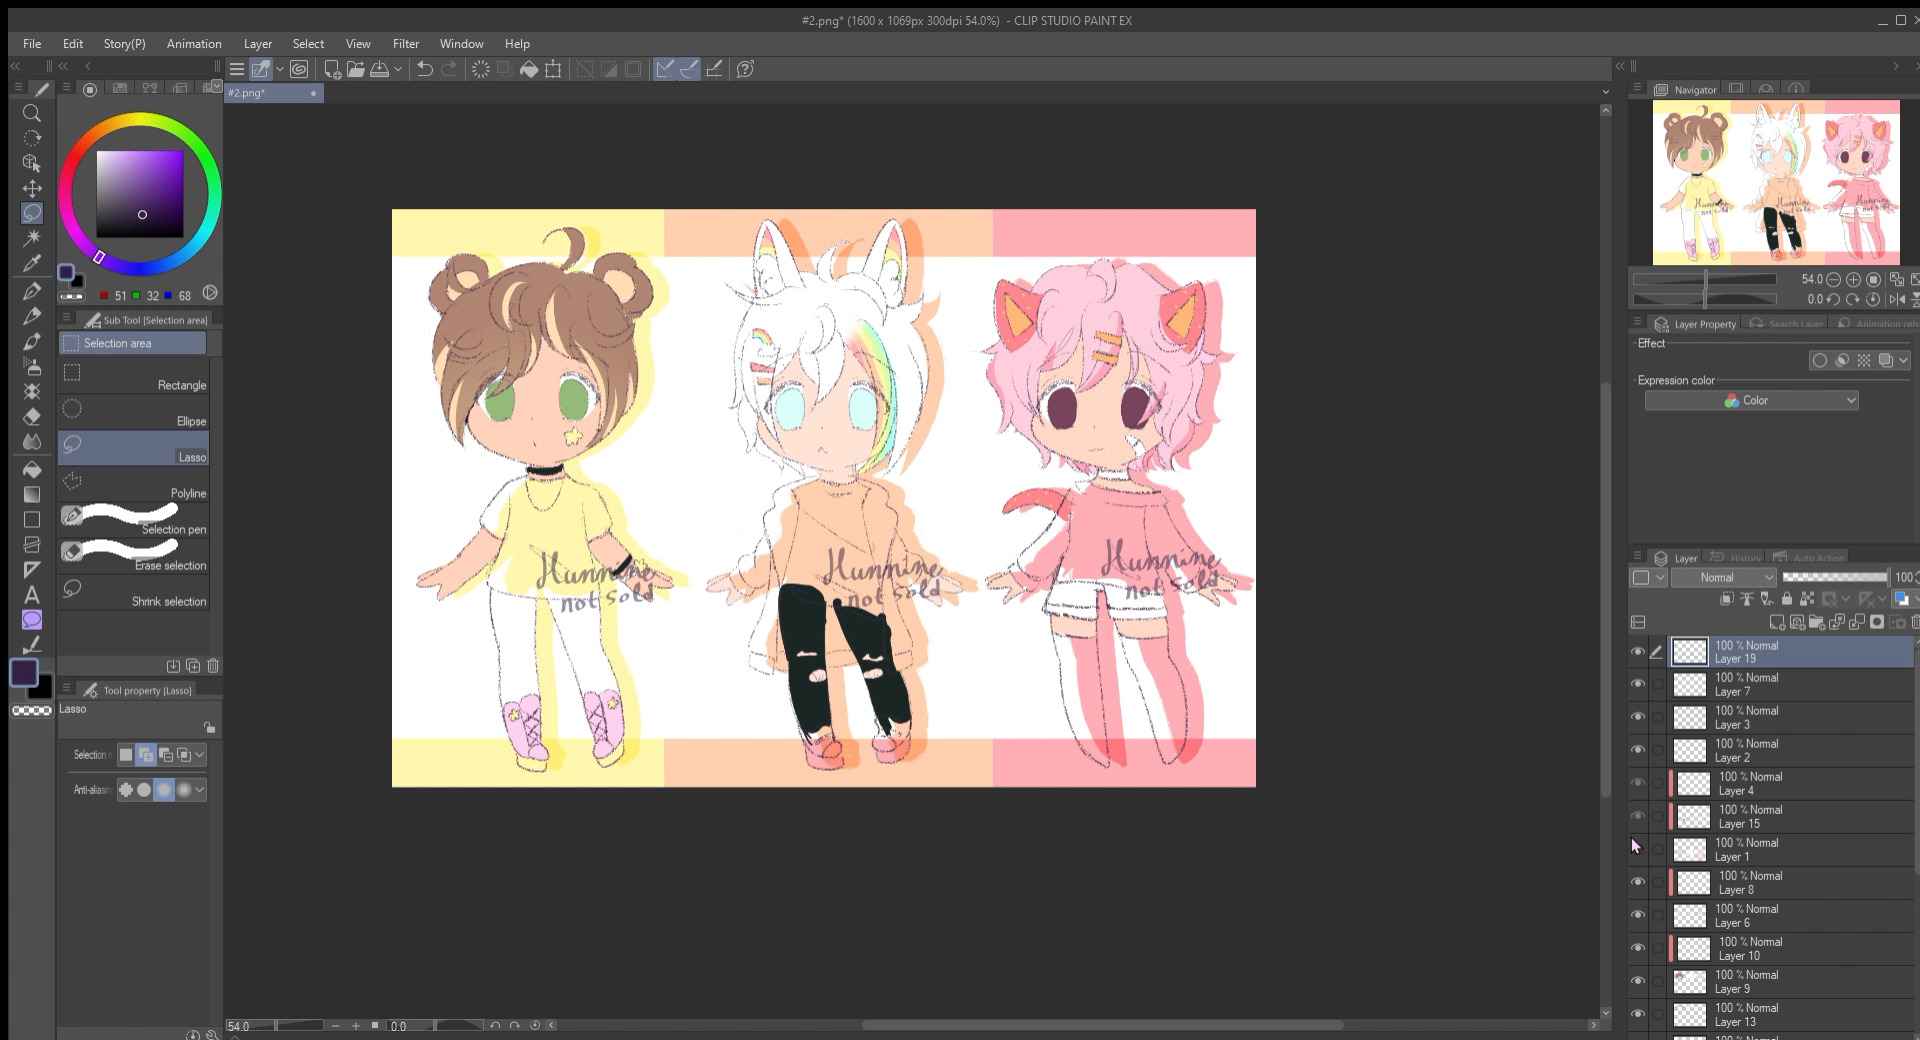Open the Animation menu
The image size is (1920, 1040).
coord(194,44)
